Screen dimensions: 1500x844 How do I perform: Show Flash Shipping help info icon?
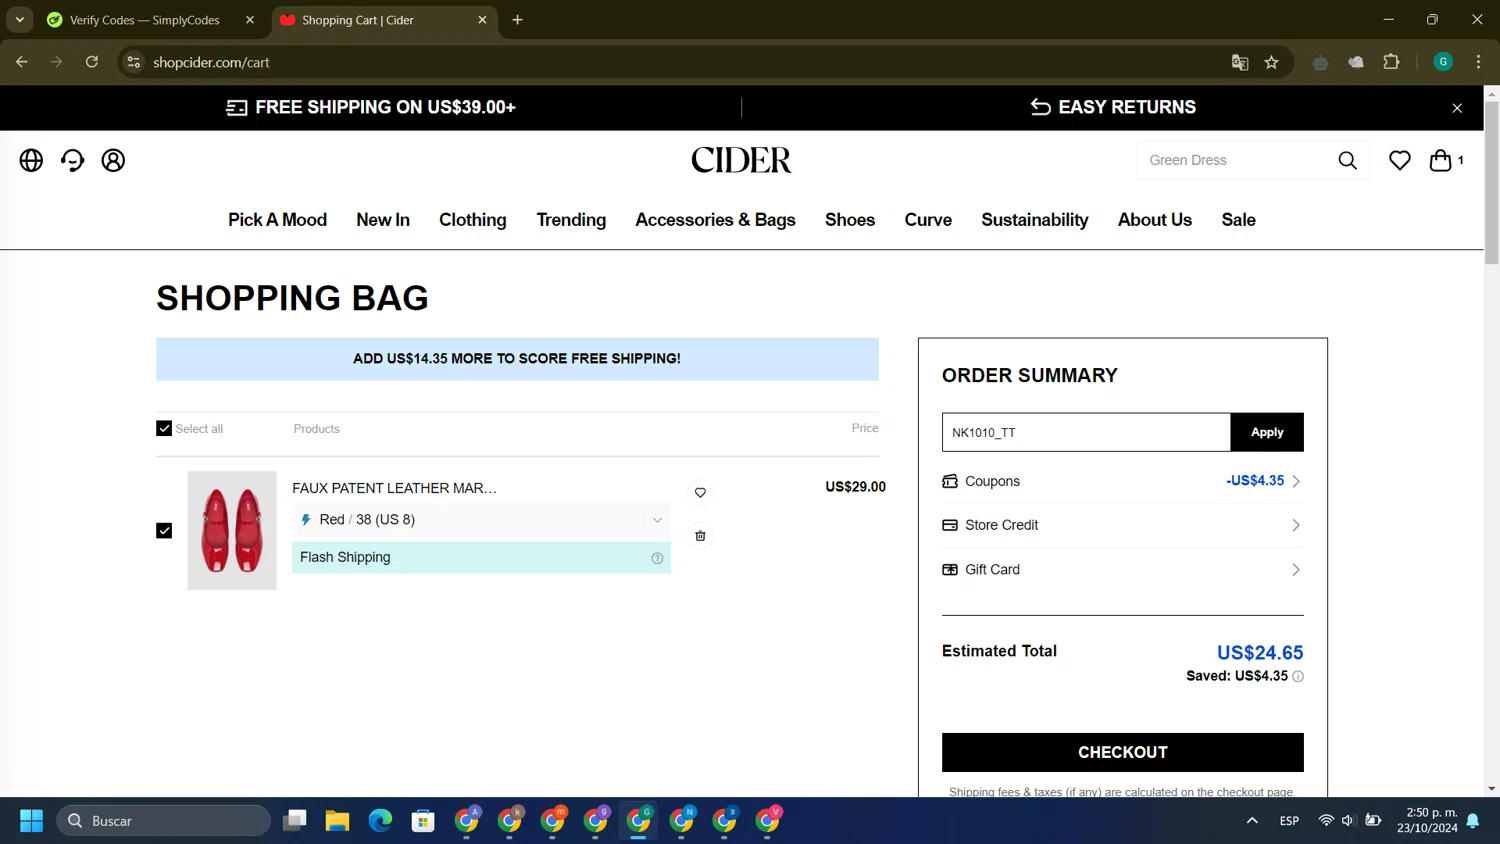657,558
